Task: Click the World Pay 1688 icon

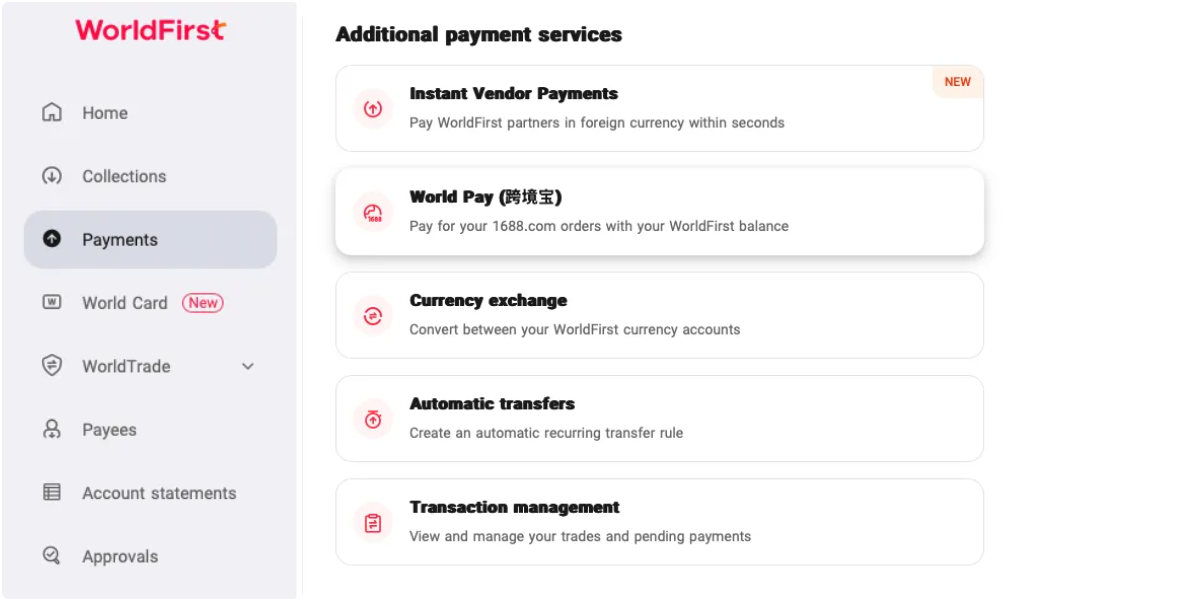Action: pos(373,212)
